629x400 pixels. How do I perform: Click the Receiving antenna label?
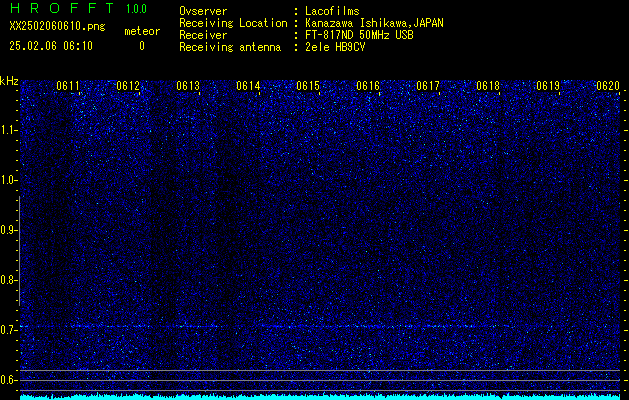pos(230,47)
